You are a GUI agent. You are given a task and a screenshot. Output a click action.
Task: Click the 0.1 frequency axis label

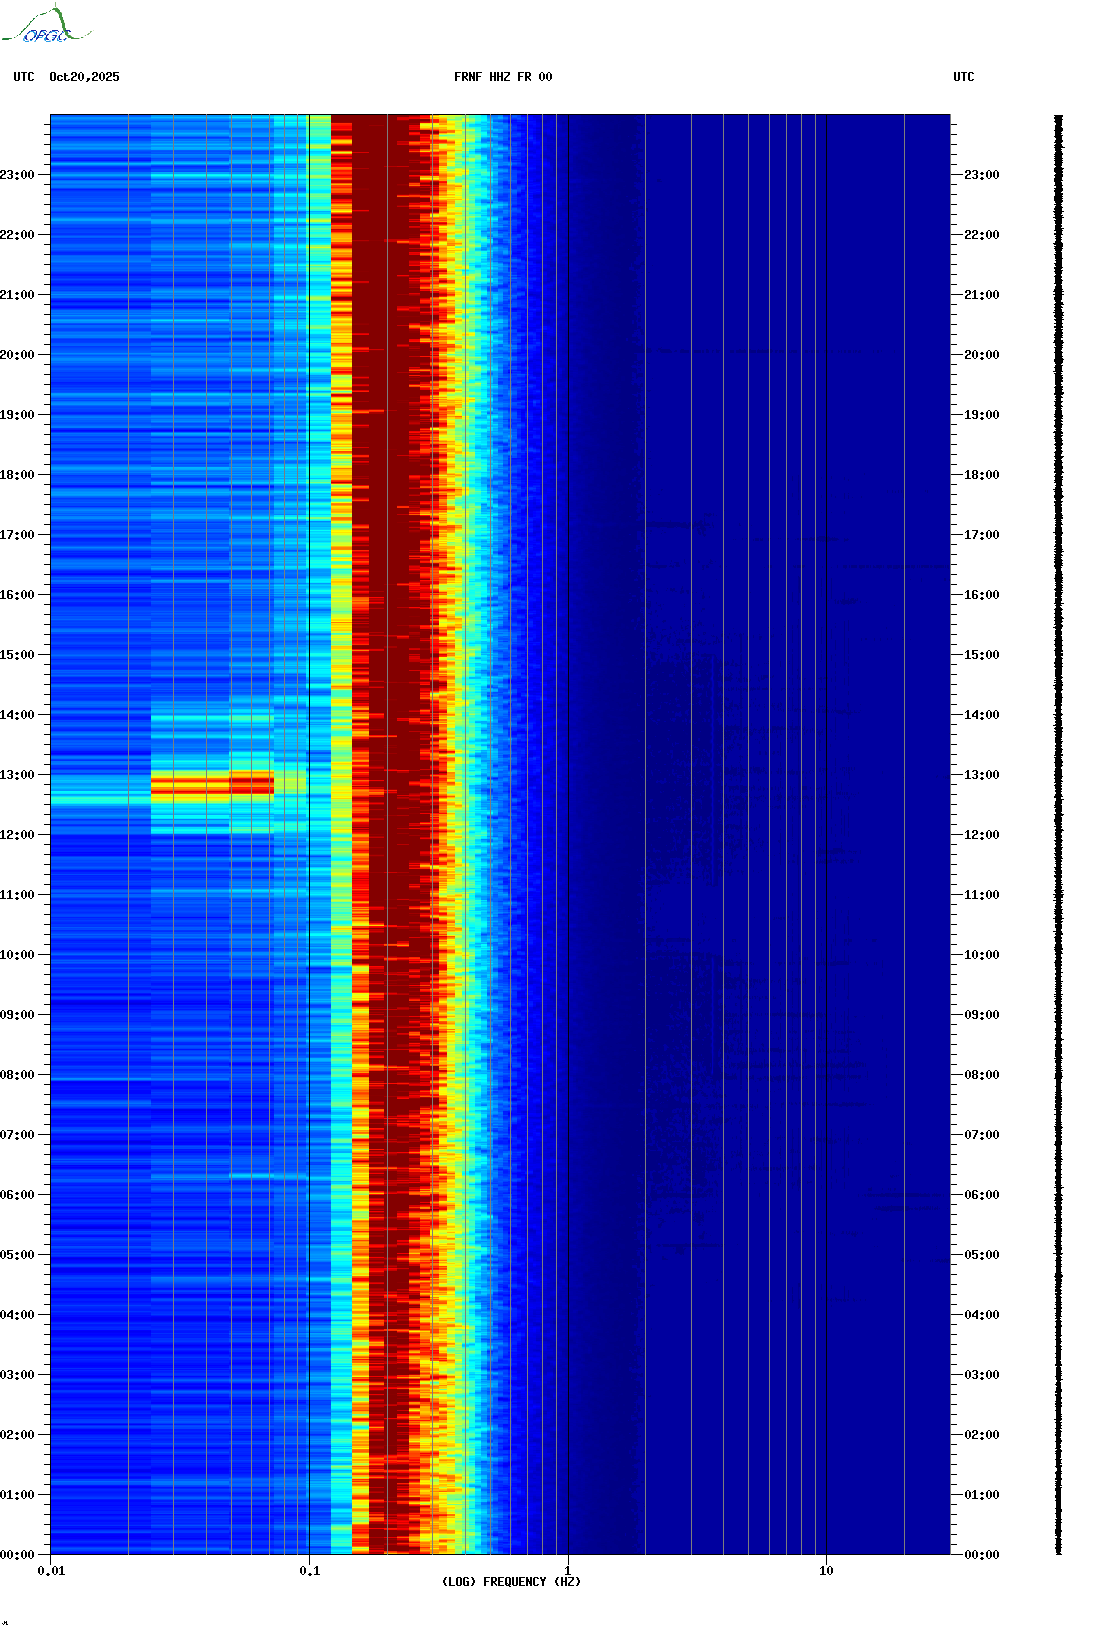[x=309, y=1571]
